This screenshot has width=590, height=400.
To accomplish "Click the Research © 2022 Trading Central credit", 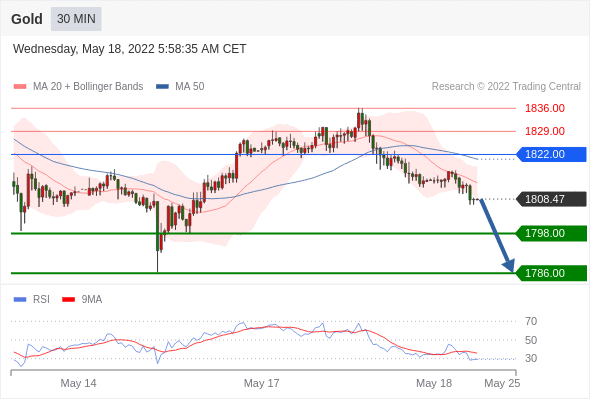I will click(506, 87).
